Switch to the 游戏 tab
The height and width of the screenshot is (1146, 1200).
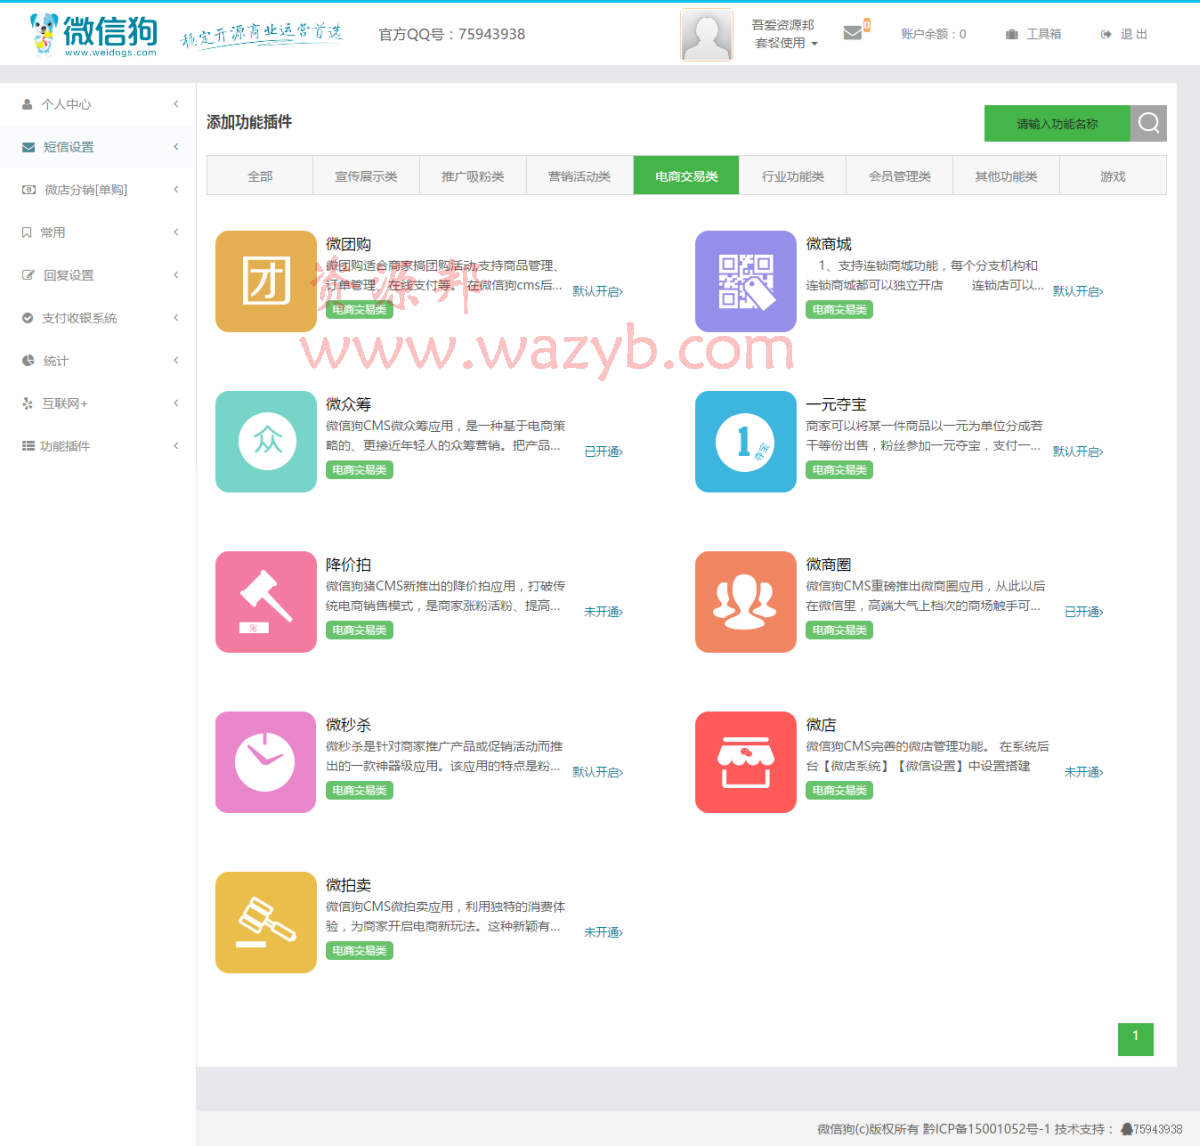(x=1113, y=176)
